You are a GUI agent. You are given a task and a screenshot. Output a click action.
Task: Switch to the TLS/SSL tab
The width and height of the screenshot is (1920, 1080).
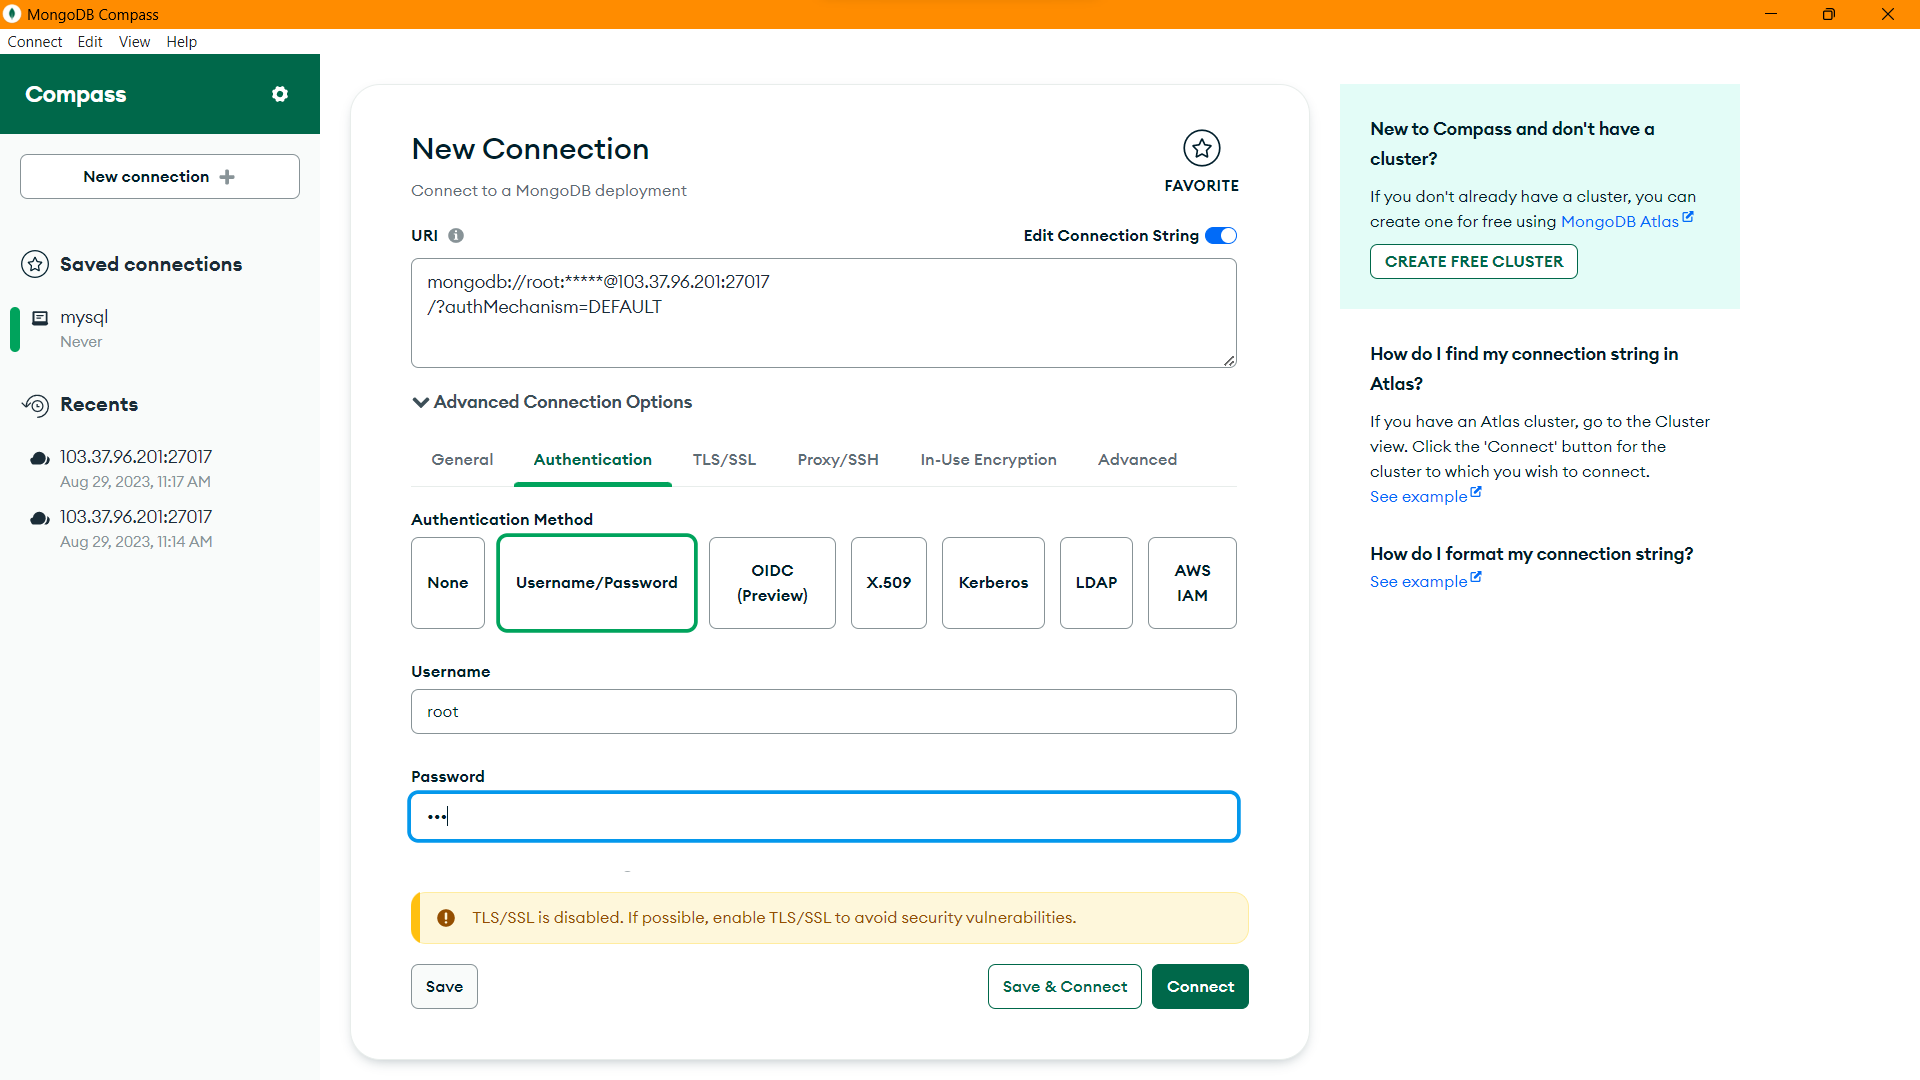(724, 460)
